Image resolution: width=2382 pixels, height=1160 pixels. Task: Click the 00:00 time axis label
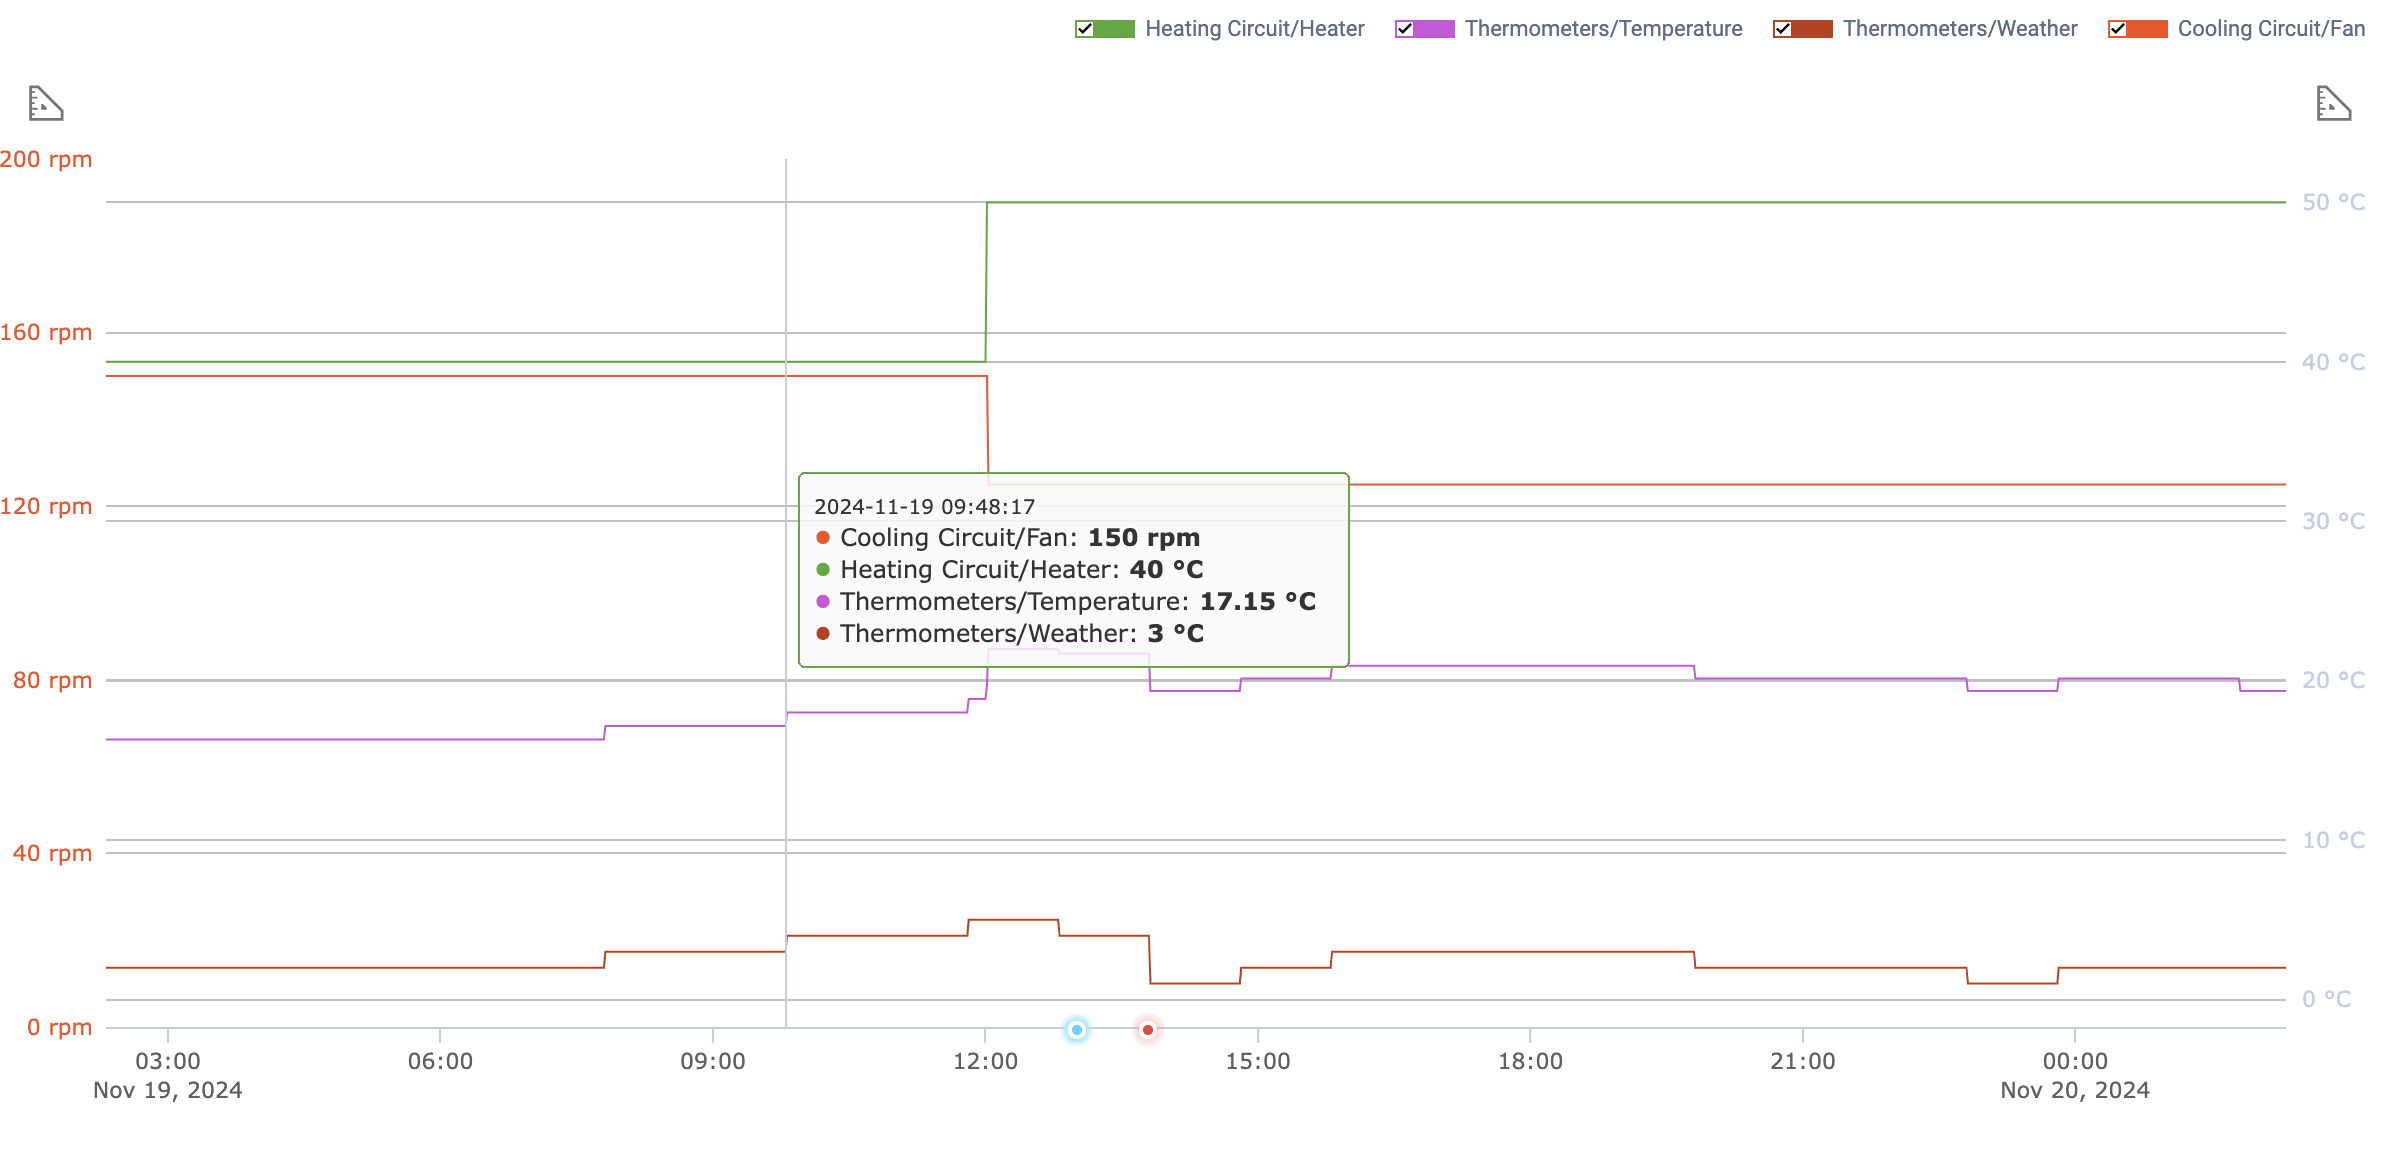[2075, 1061]
